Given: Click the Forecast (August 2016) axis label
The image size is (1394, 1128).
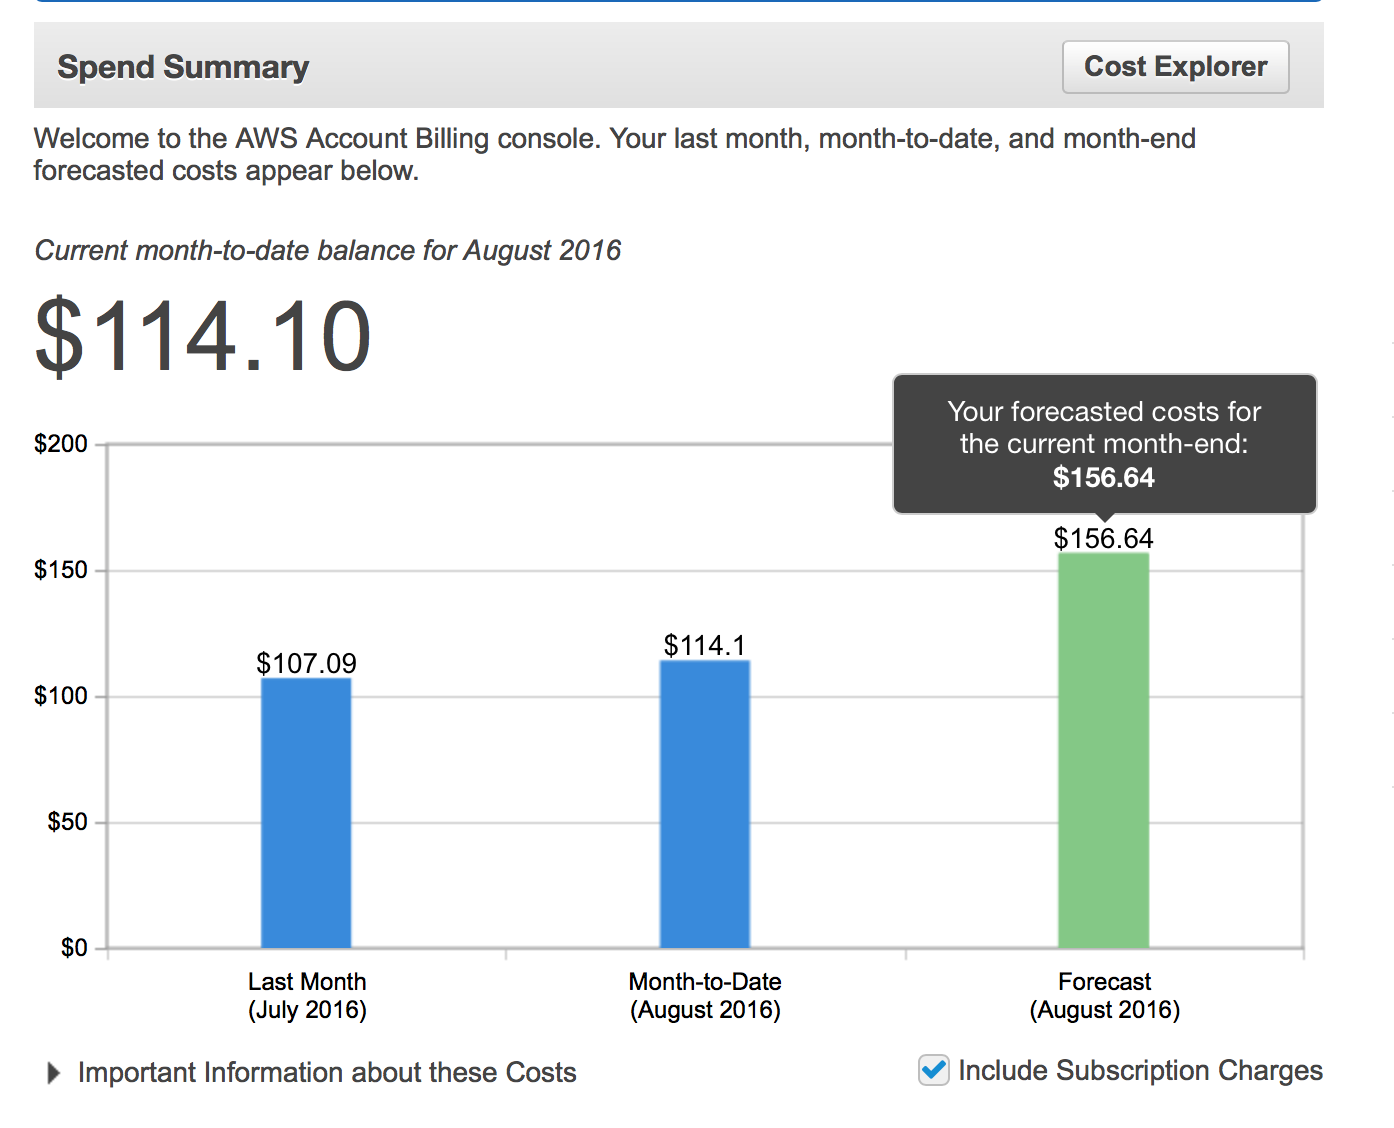Looking at the screenshot, I should point(1105,995).
